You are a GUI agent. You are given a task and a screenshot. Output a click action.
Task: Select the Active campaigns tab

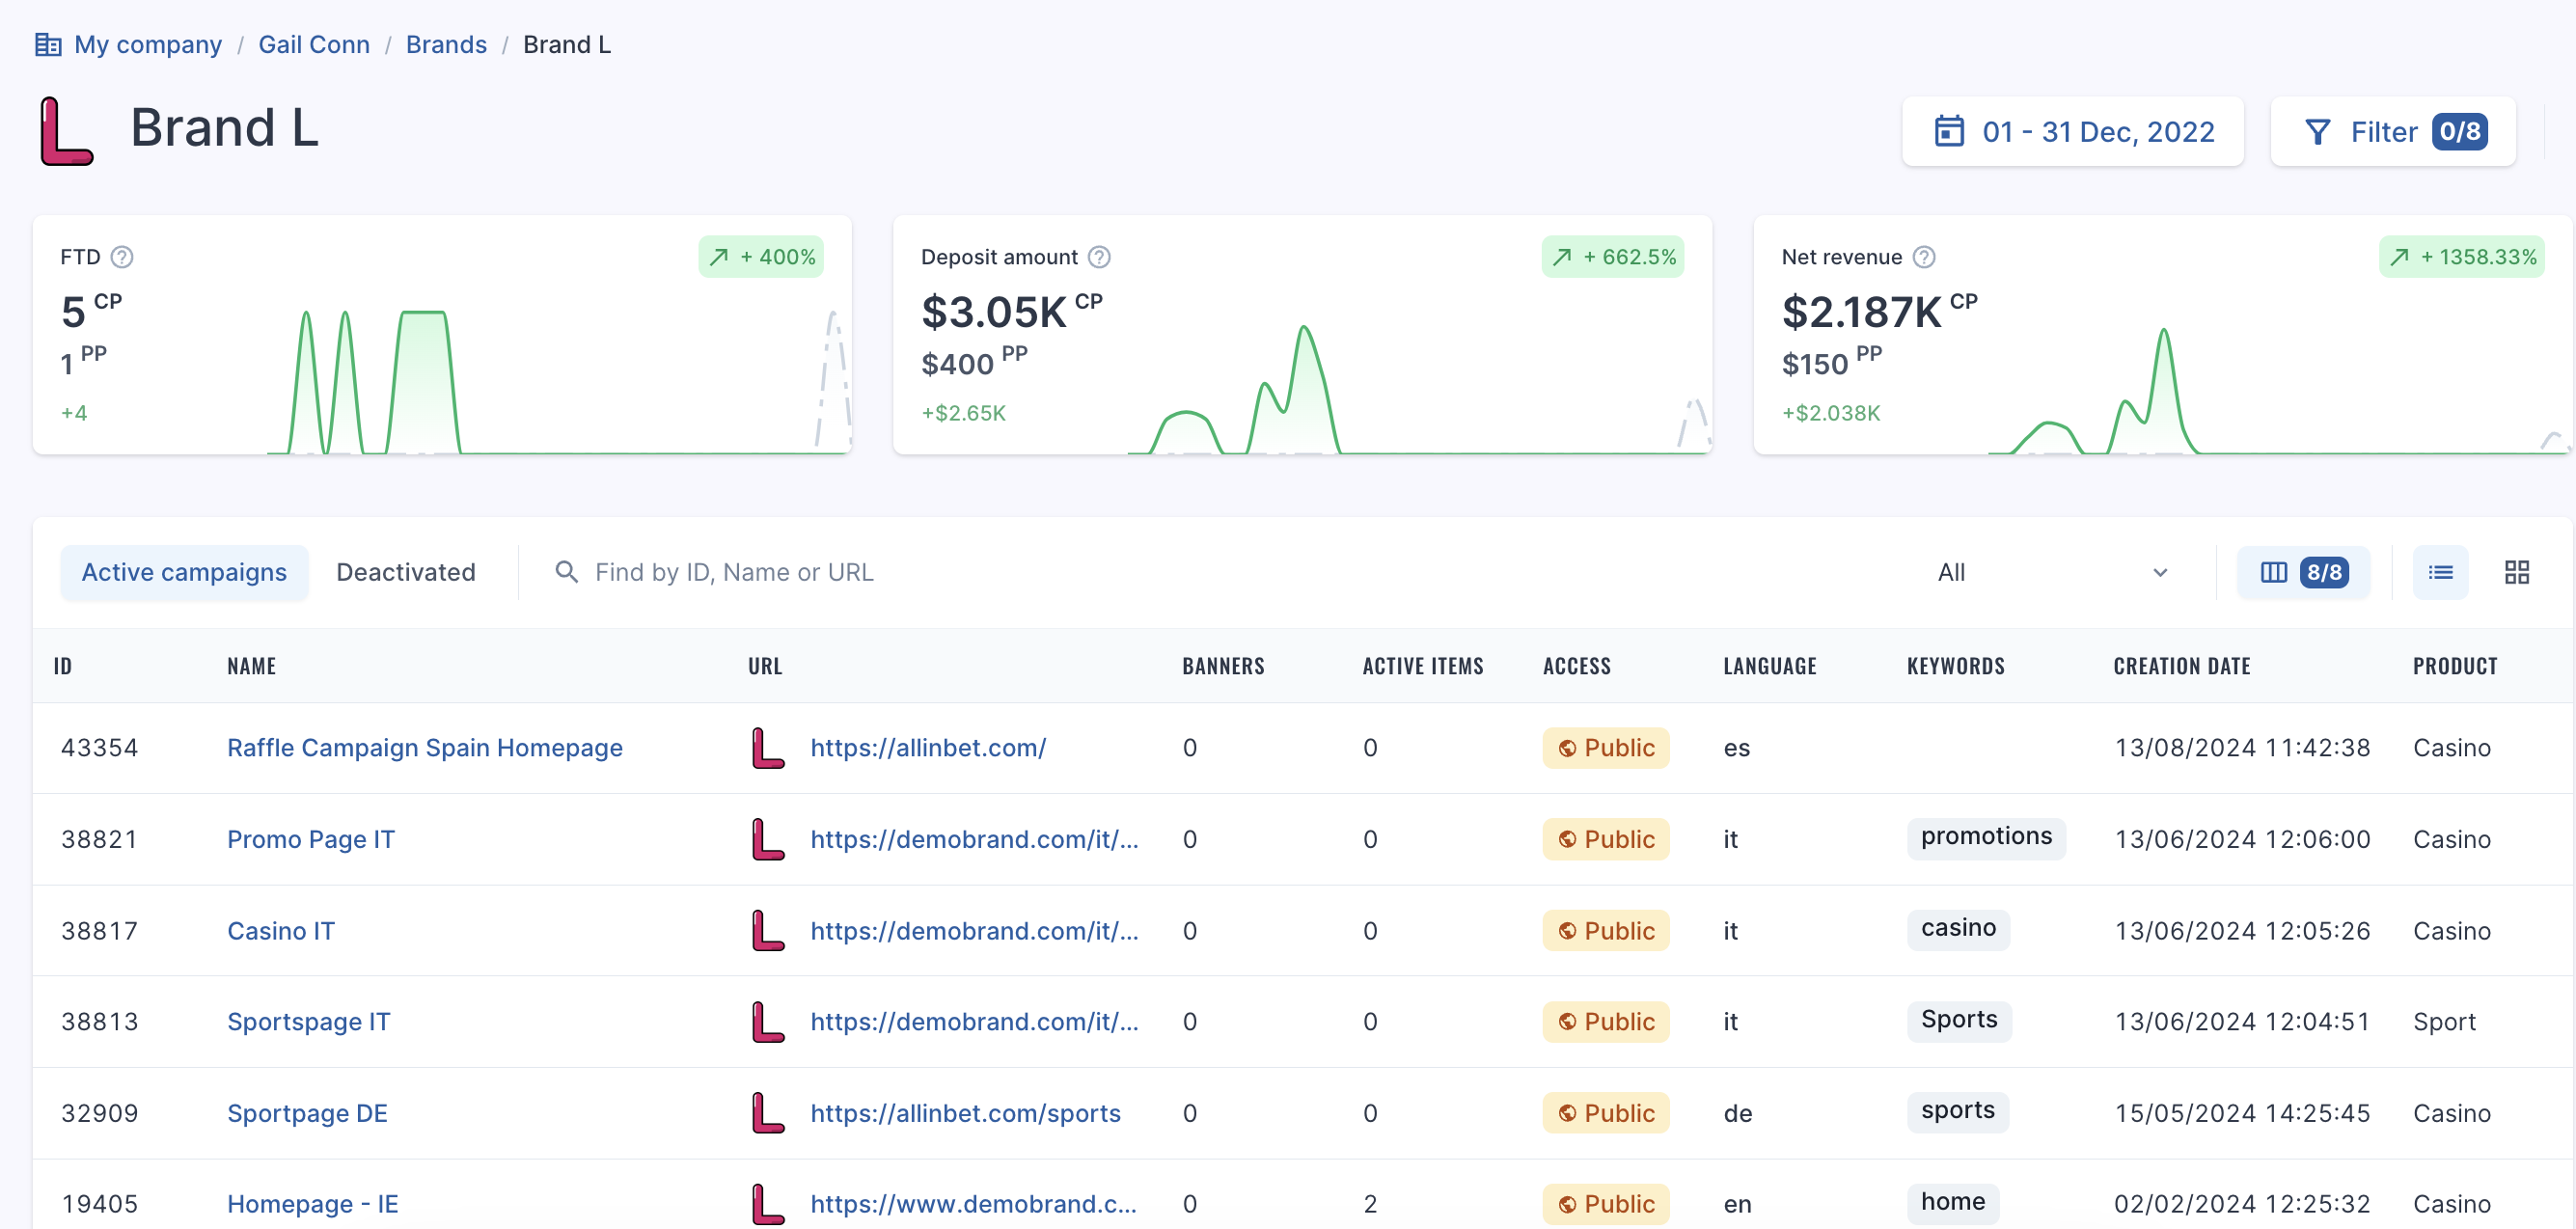(x=184, y=572)
